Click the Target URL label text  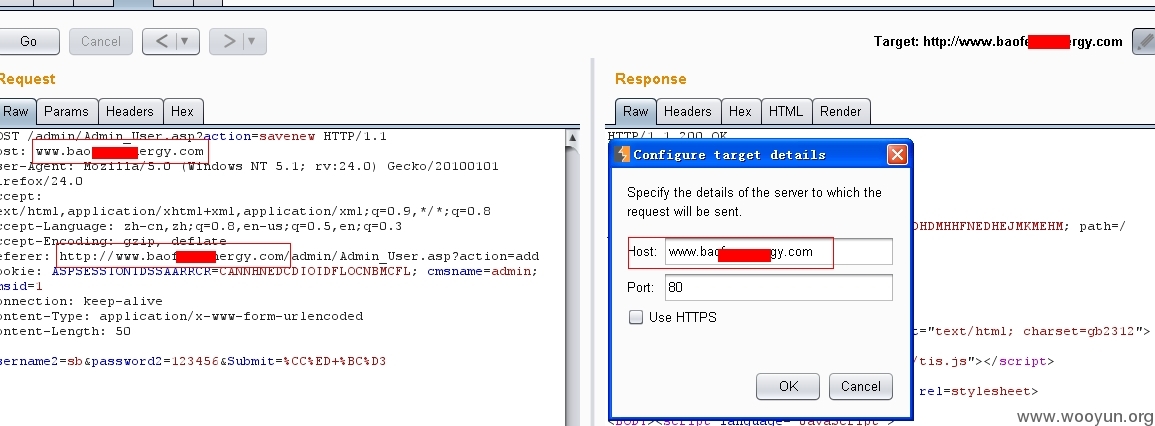coord(998,41)
